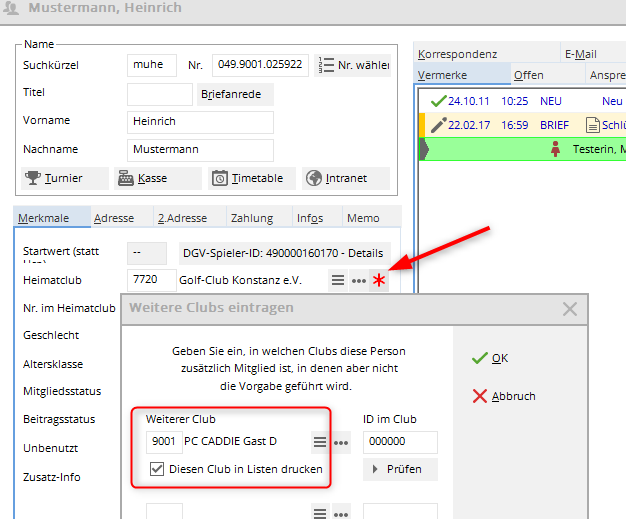Screen dimensions: 626x519
Task: Open list icon in the second empty club row
Action: [320, 512]
